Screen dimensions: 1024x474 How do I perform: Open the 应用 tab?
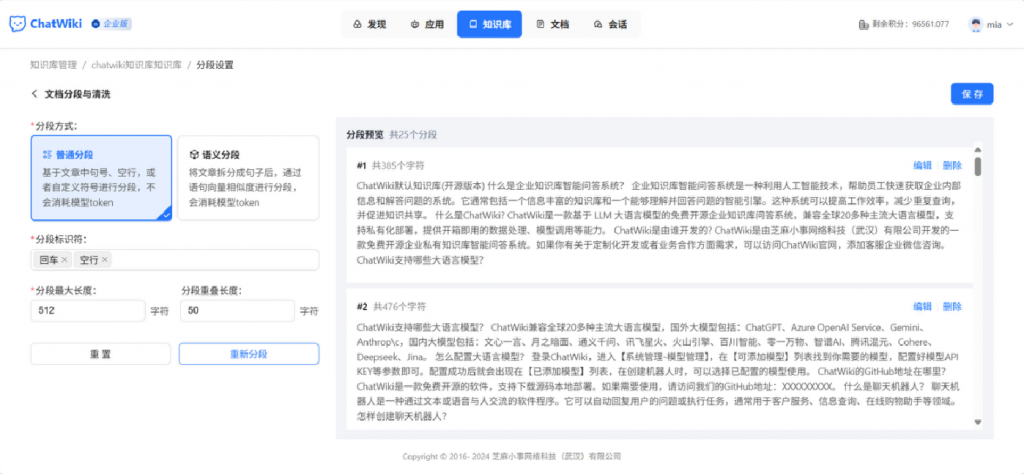tap(427, 24)
